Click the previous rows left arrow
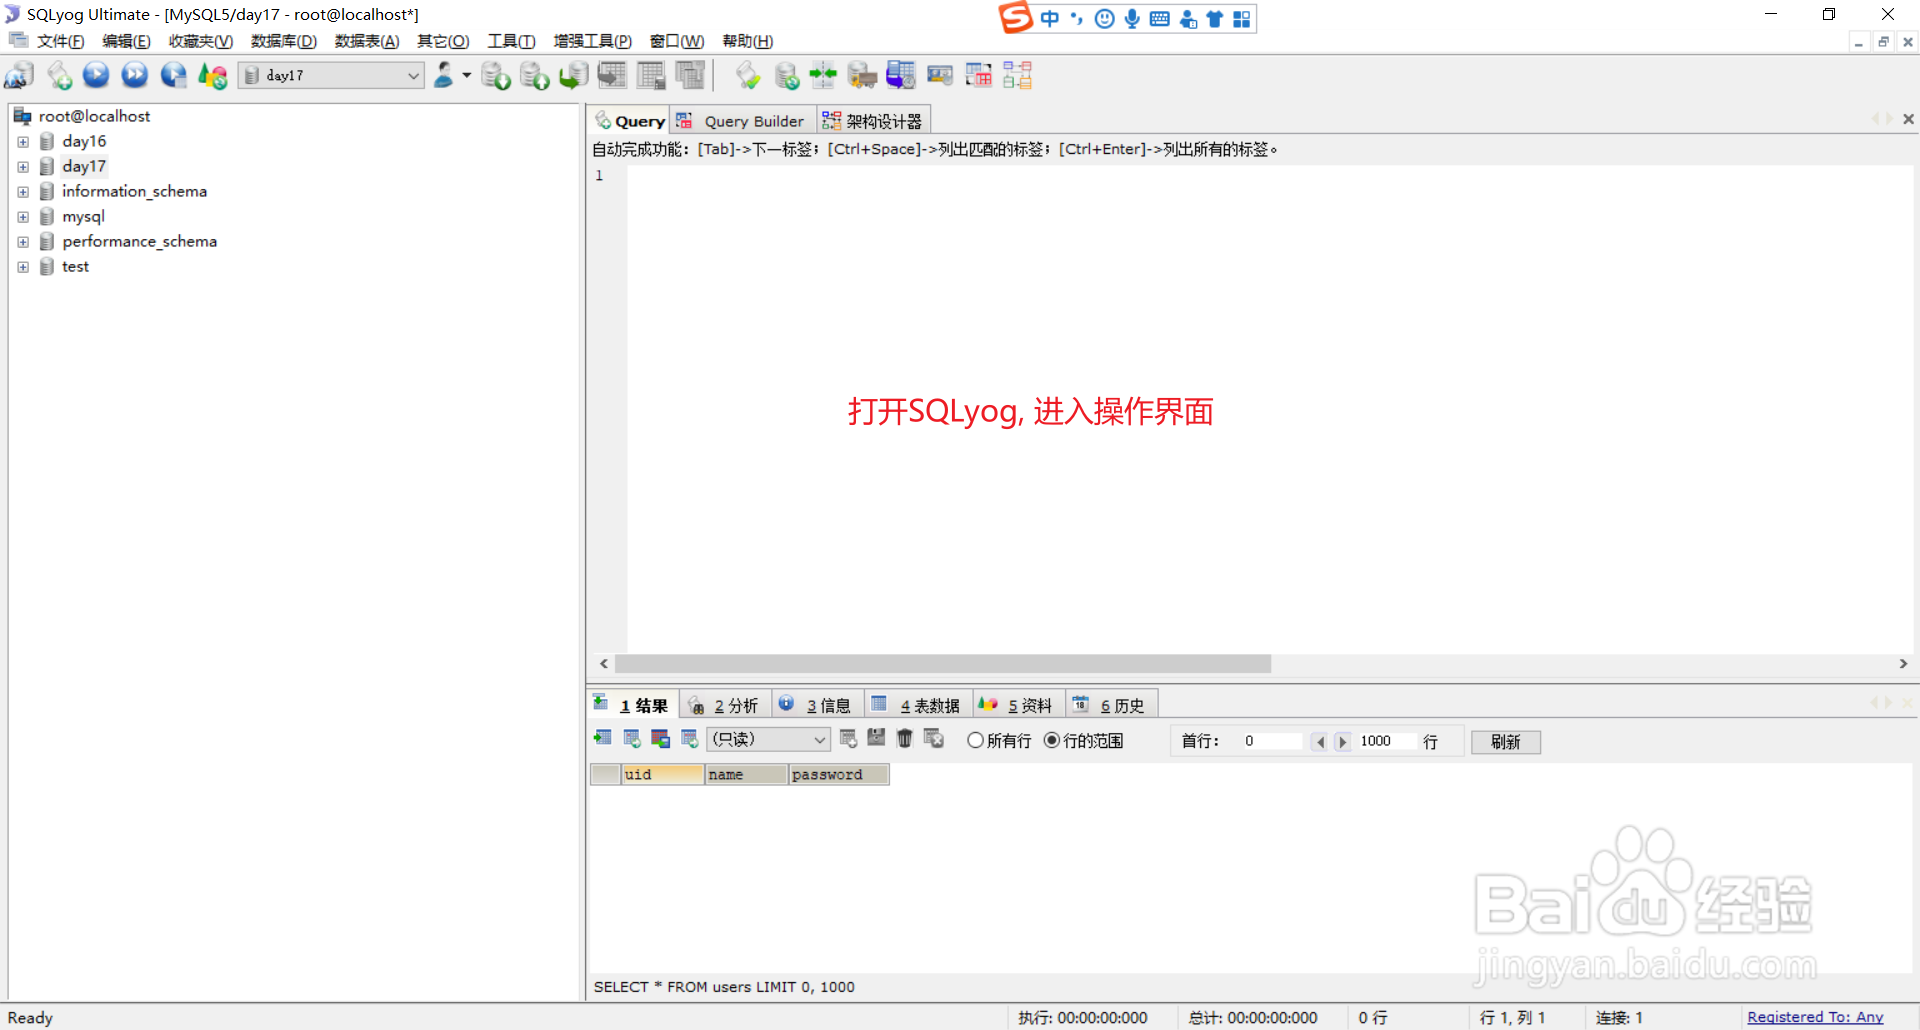This screenshot has width=1920, height=1030. click(1320, 741)
